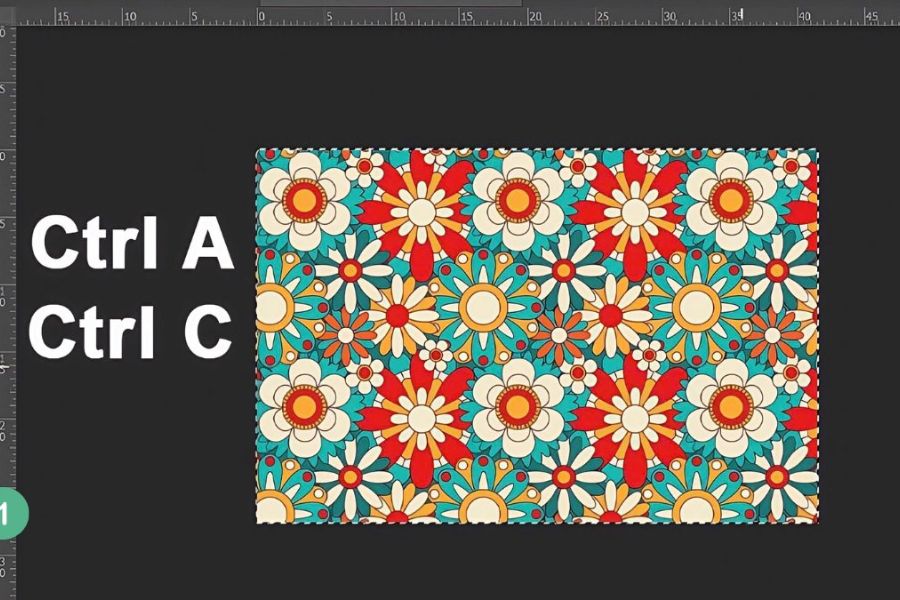This screenshot has width=900, height=600.
Task: Click the leftmost red flower in top row
Action: coord(421,212)
